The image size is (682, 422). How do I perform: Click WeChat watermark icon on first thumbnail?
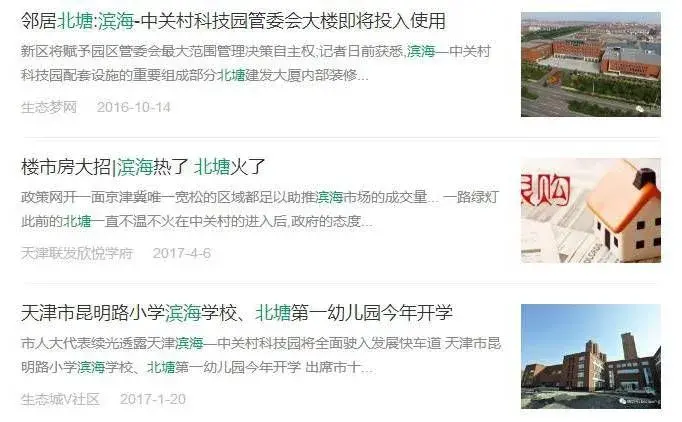tap(641, 109)
